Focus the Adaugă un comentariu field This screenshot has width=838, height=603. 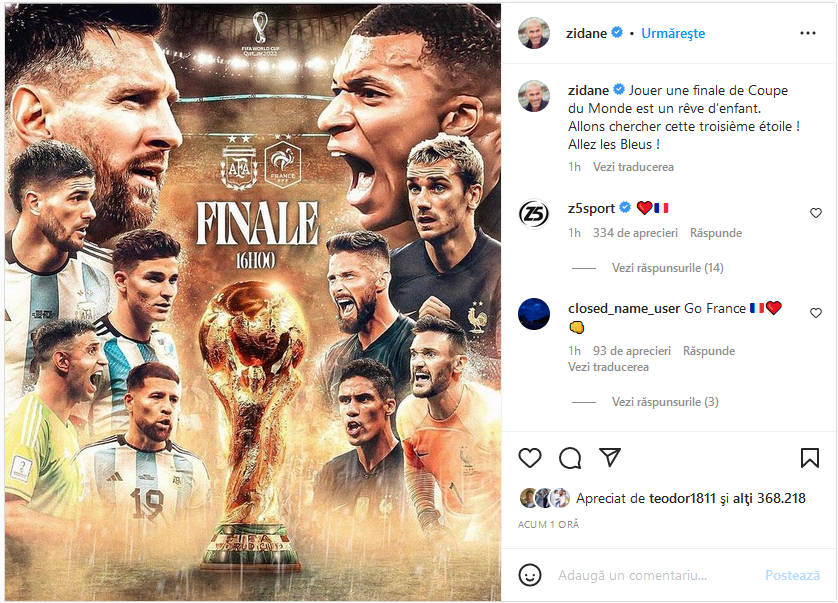click(x=632, y=575)
